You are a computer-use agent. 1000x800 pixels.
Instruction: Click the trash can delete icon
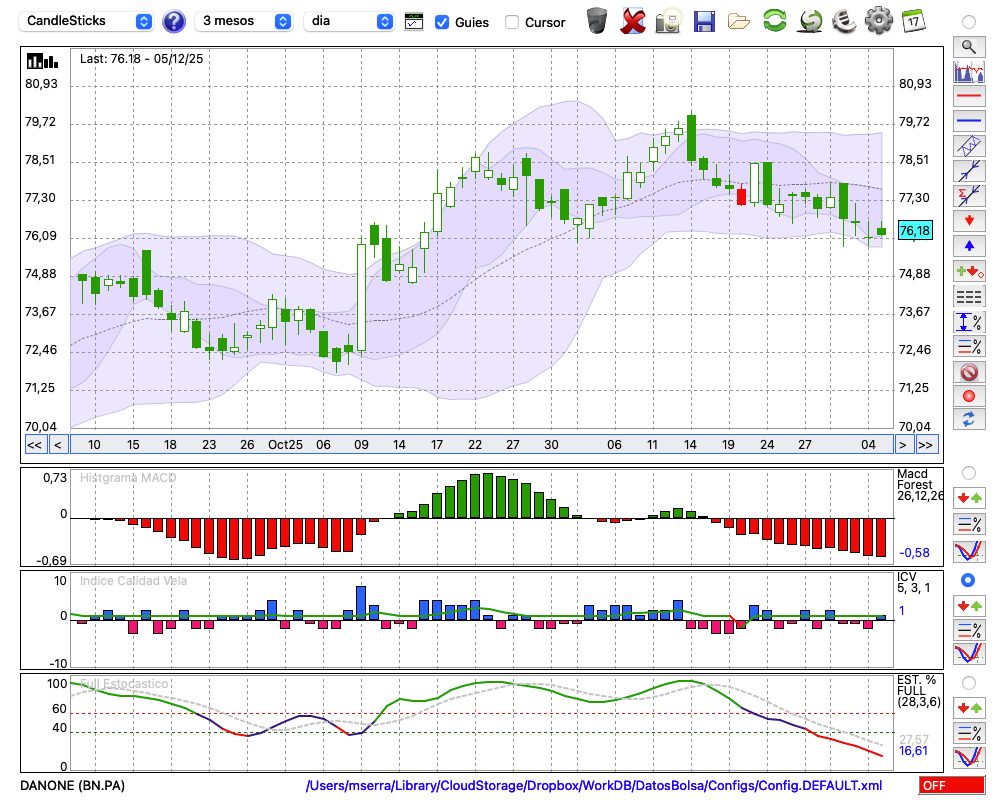click(x=597, y=21)
